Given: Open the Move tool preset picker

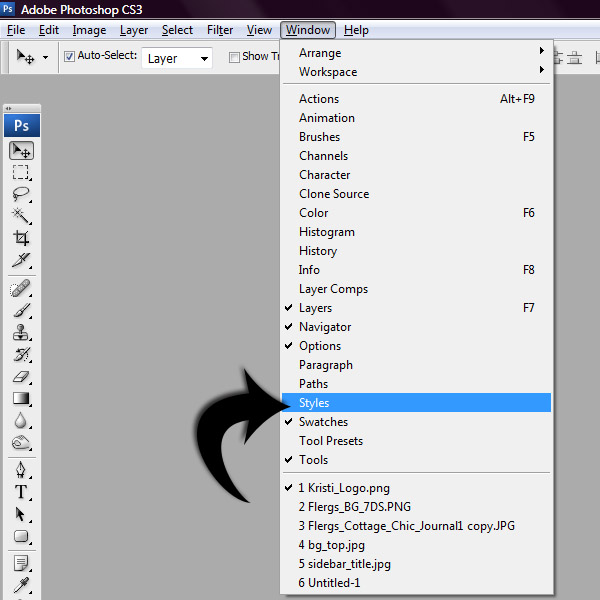Looking at the screenshot, I should point(46,58).
